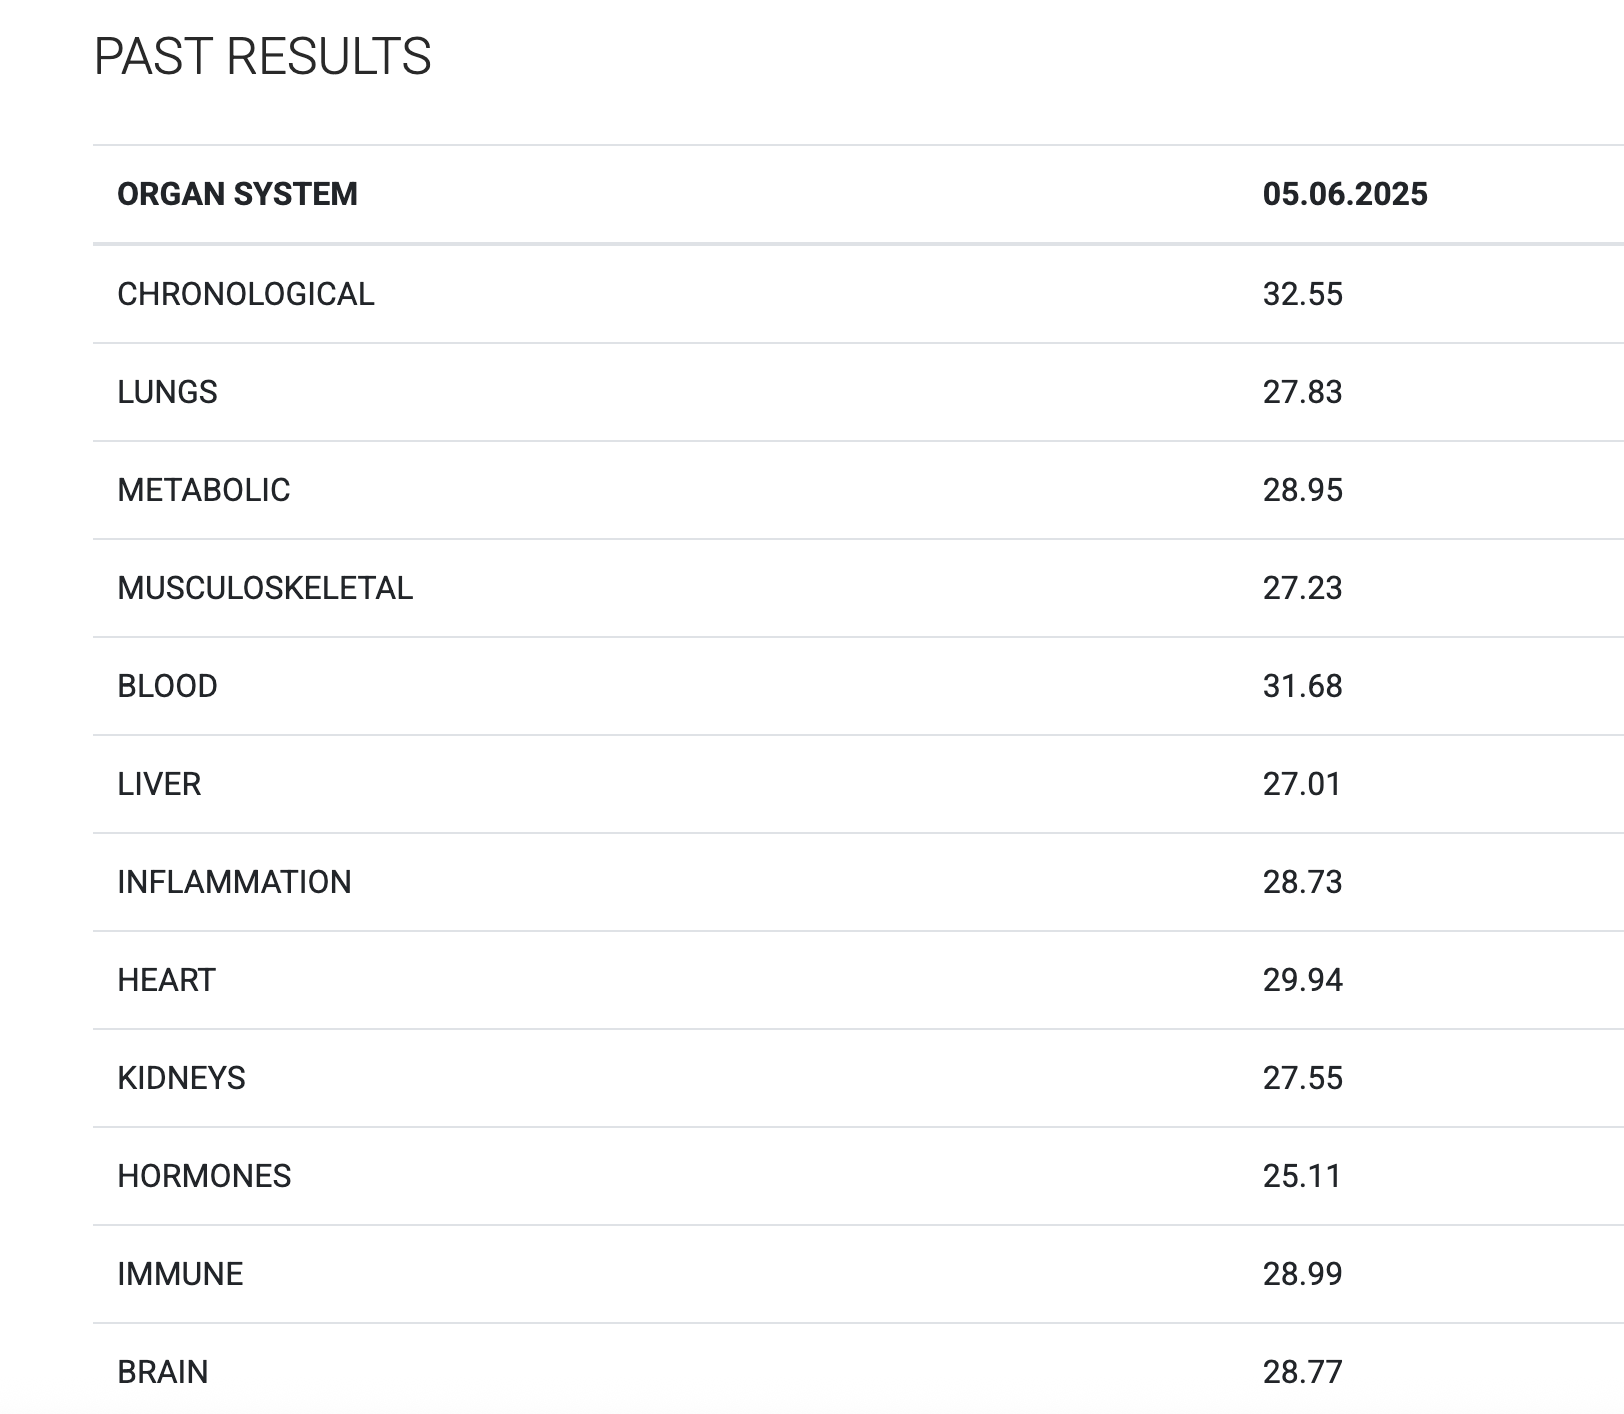Click the PAST RESULTS heading
The height and width of the screenshot is (1414, 1624).
tap(262, 56)
